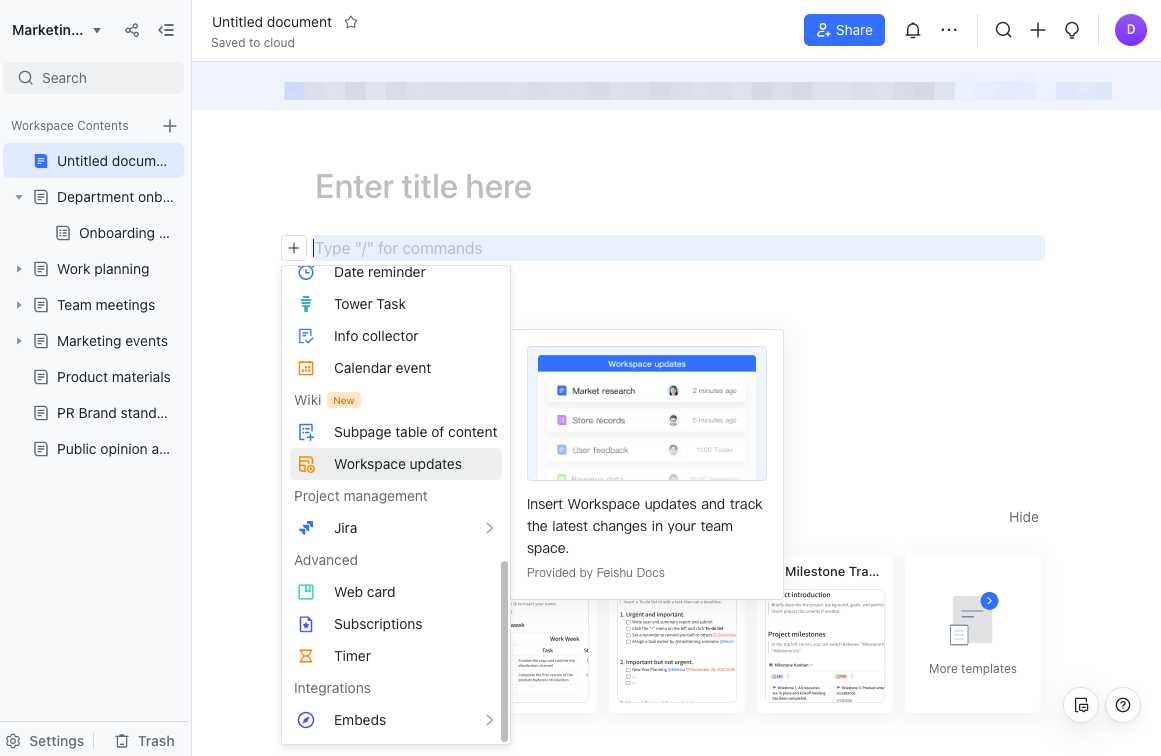Expand the Embeds submenu
1161x756 pixels.
(x=489, y=719)
